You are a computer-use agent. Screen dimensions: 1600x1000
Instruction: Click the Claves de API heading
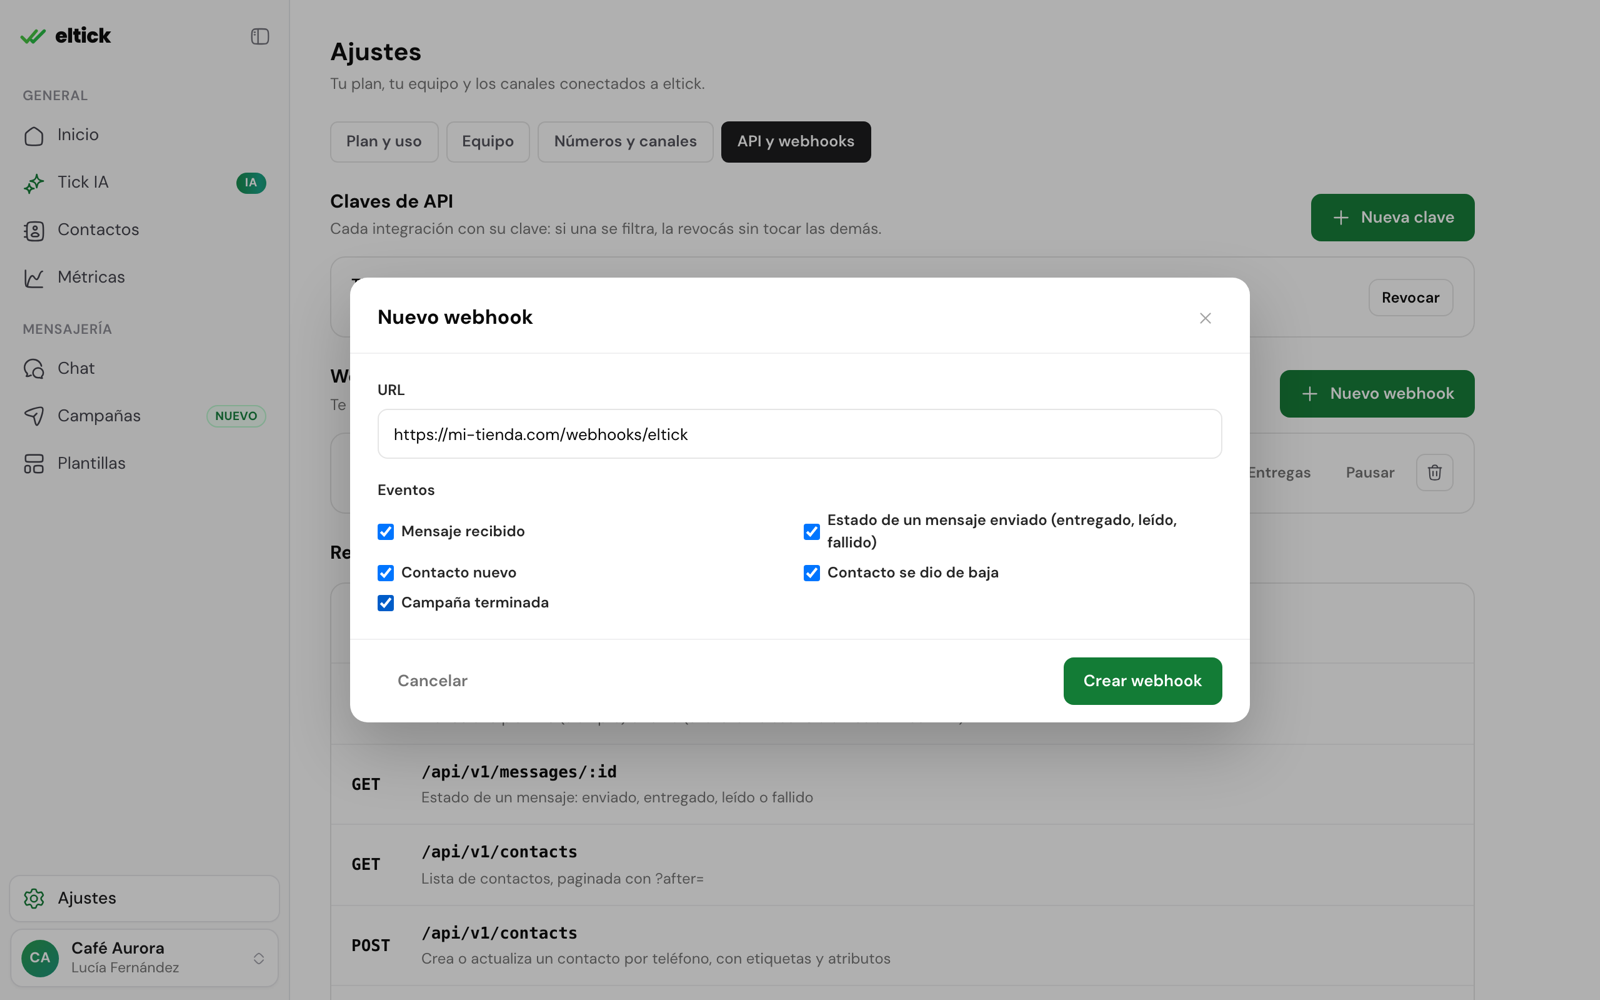[391, 202]
